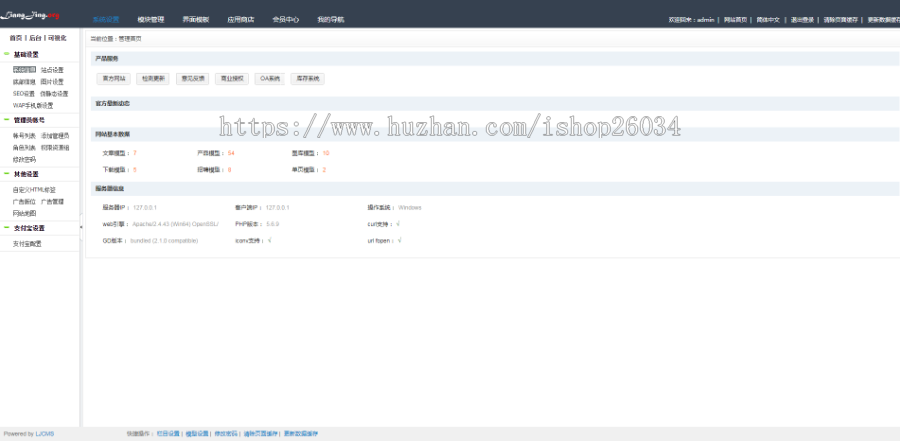Hide the sidebar with the collapse arrow handle
Screen dimensions: 900x441
click(x=81, y=229)
